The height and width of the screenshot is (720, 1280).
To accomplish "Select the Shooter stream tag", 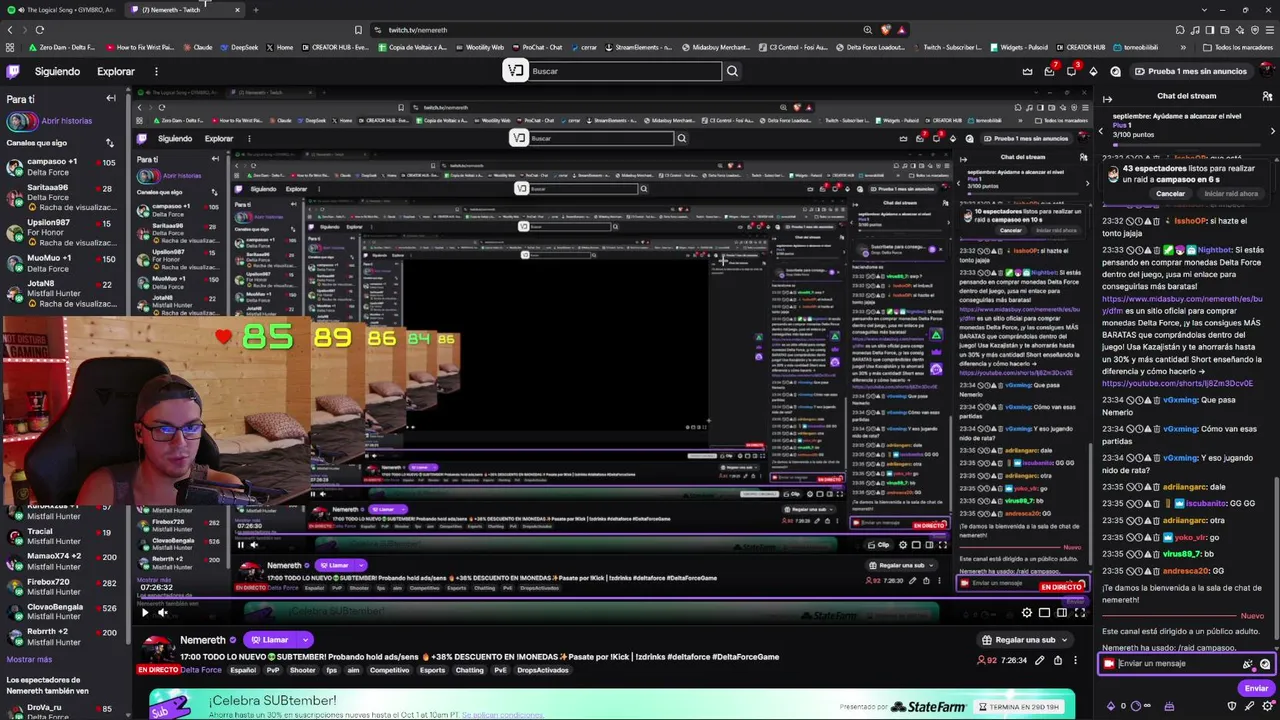I will point(302,670).
